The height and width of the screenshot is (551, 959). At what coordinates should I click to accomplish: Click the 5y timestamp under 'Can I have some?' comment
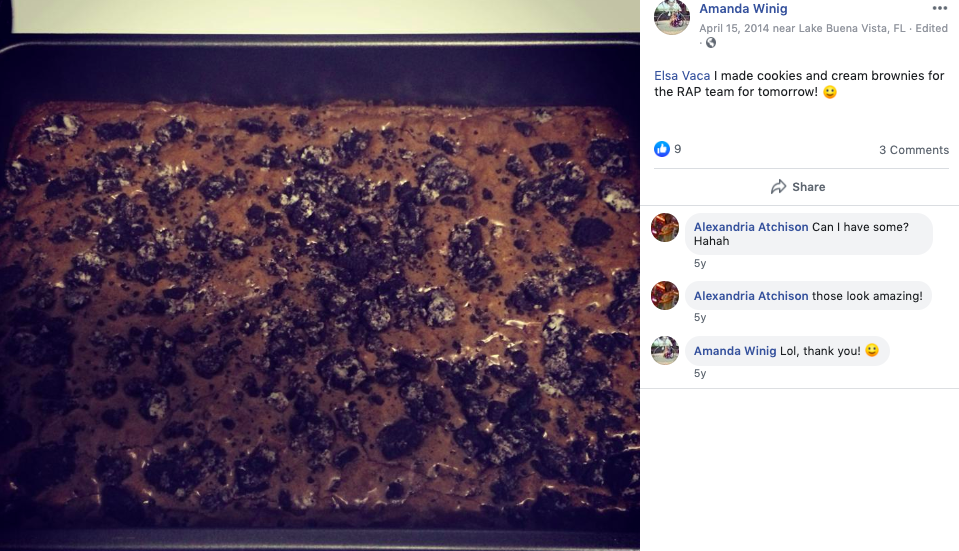click(700, 264)
